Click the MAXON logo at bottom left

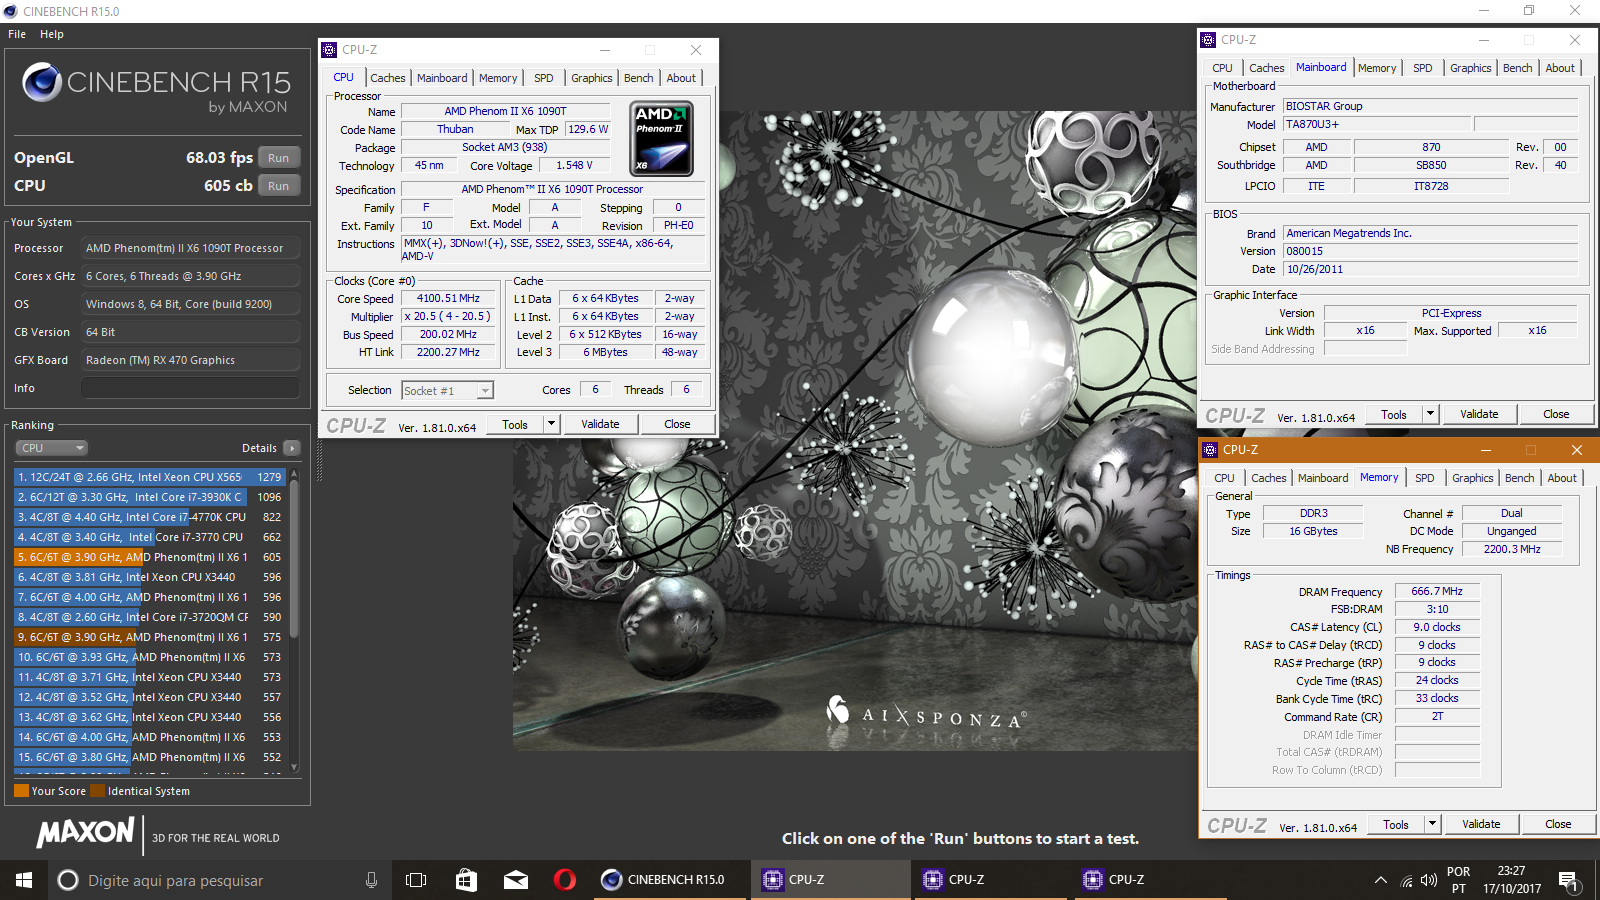pos(85,832)
